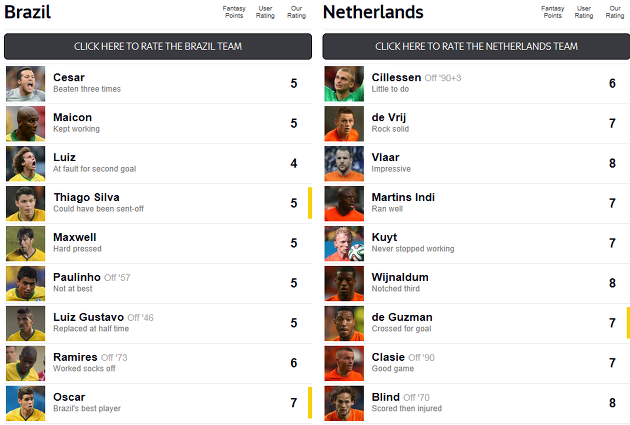
Task: Open the Paulinho name link
Action: tap(77, 277)
